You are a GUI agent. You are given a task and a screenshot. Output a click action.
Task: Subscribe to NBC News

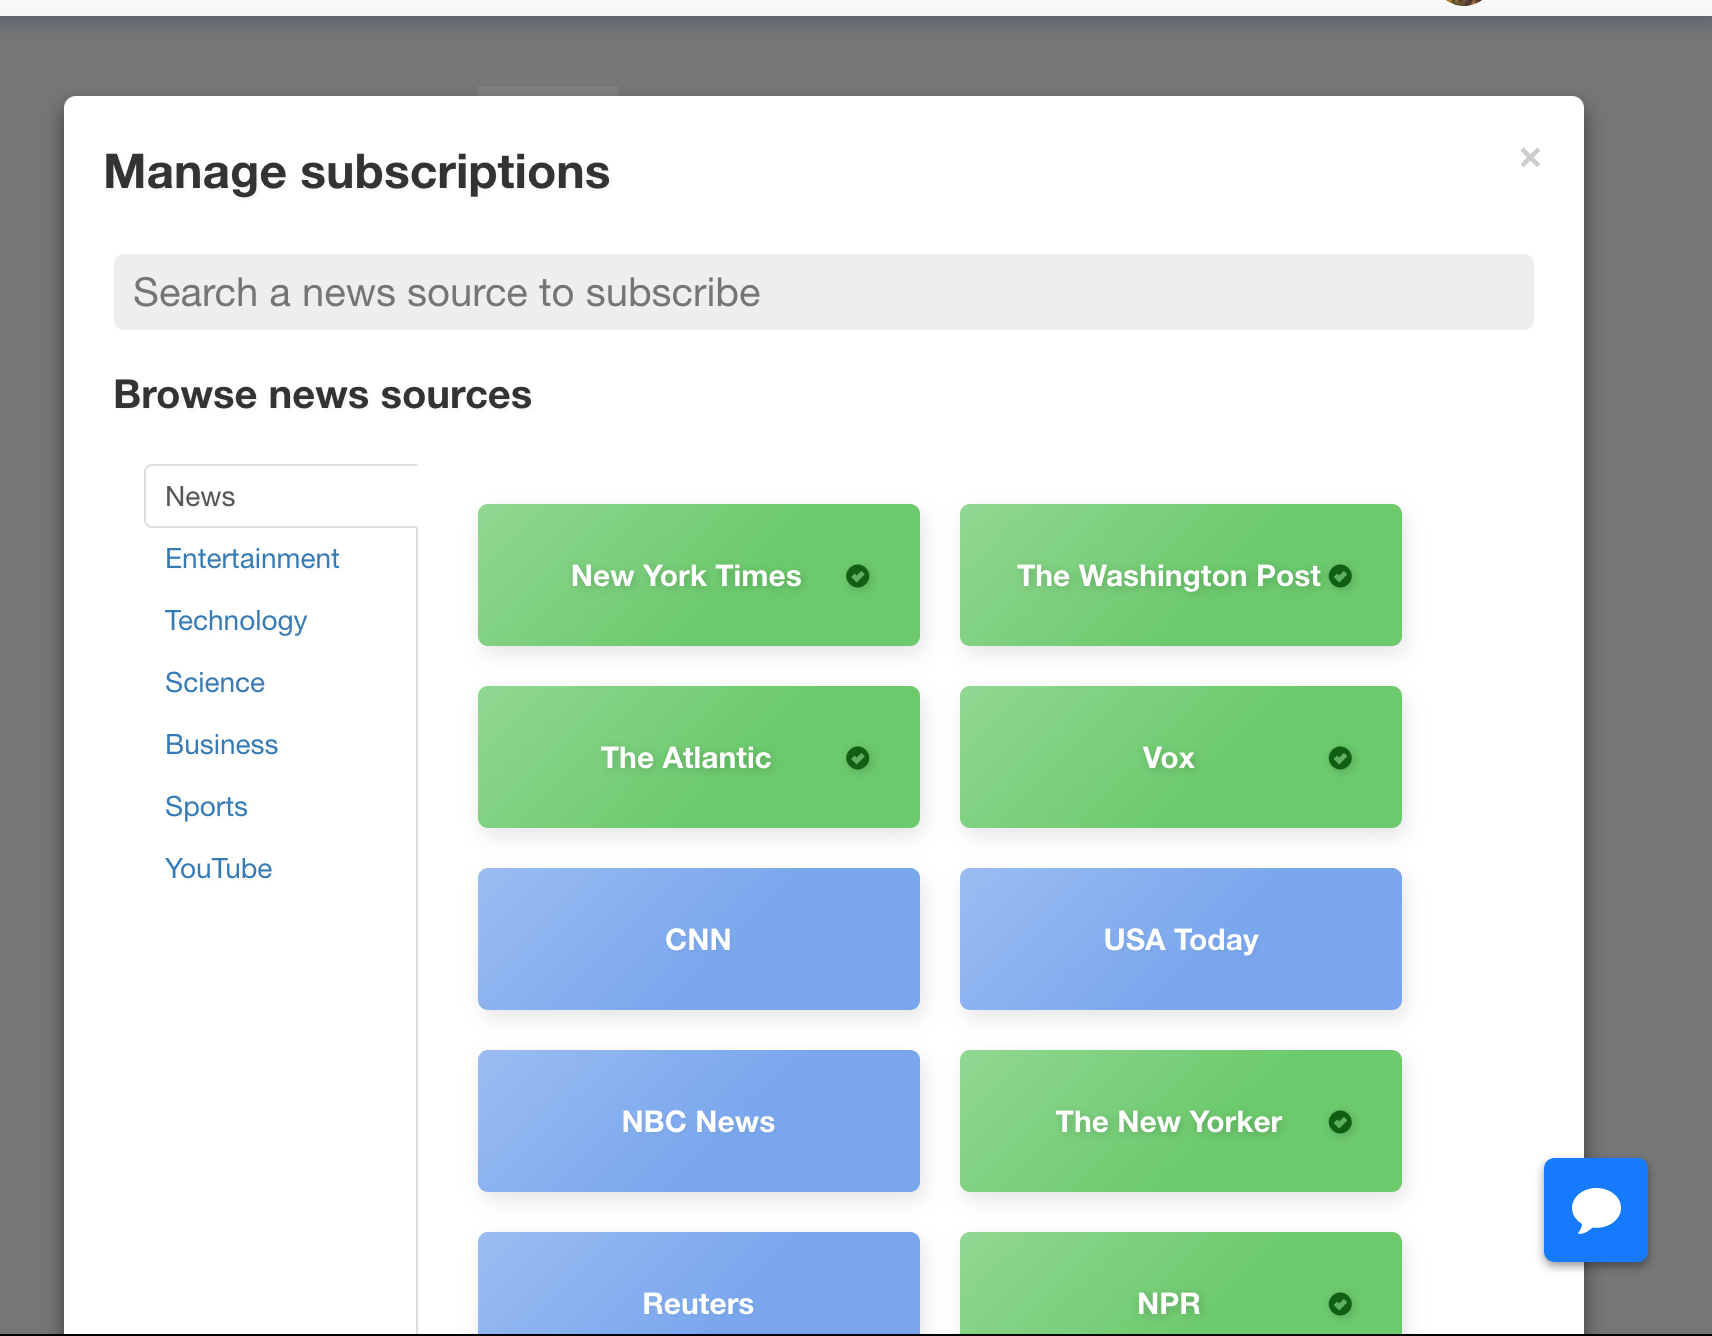coord(698,1121)
